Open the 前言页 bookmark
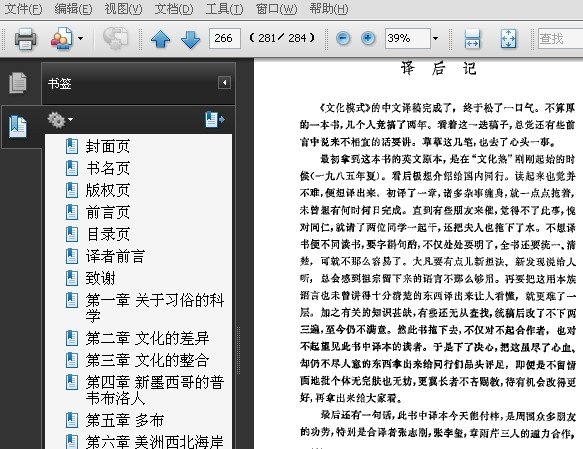 [x=107, y=212]
